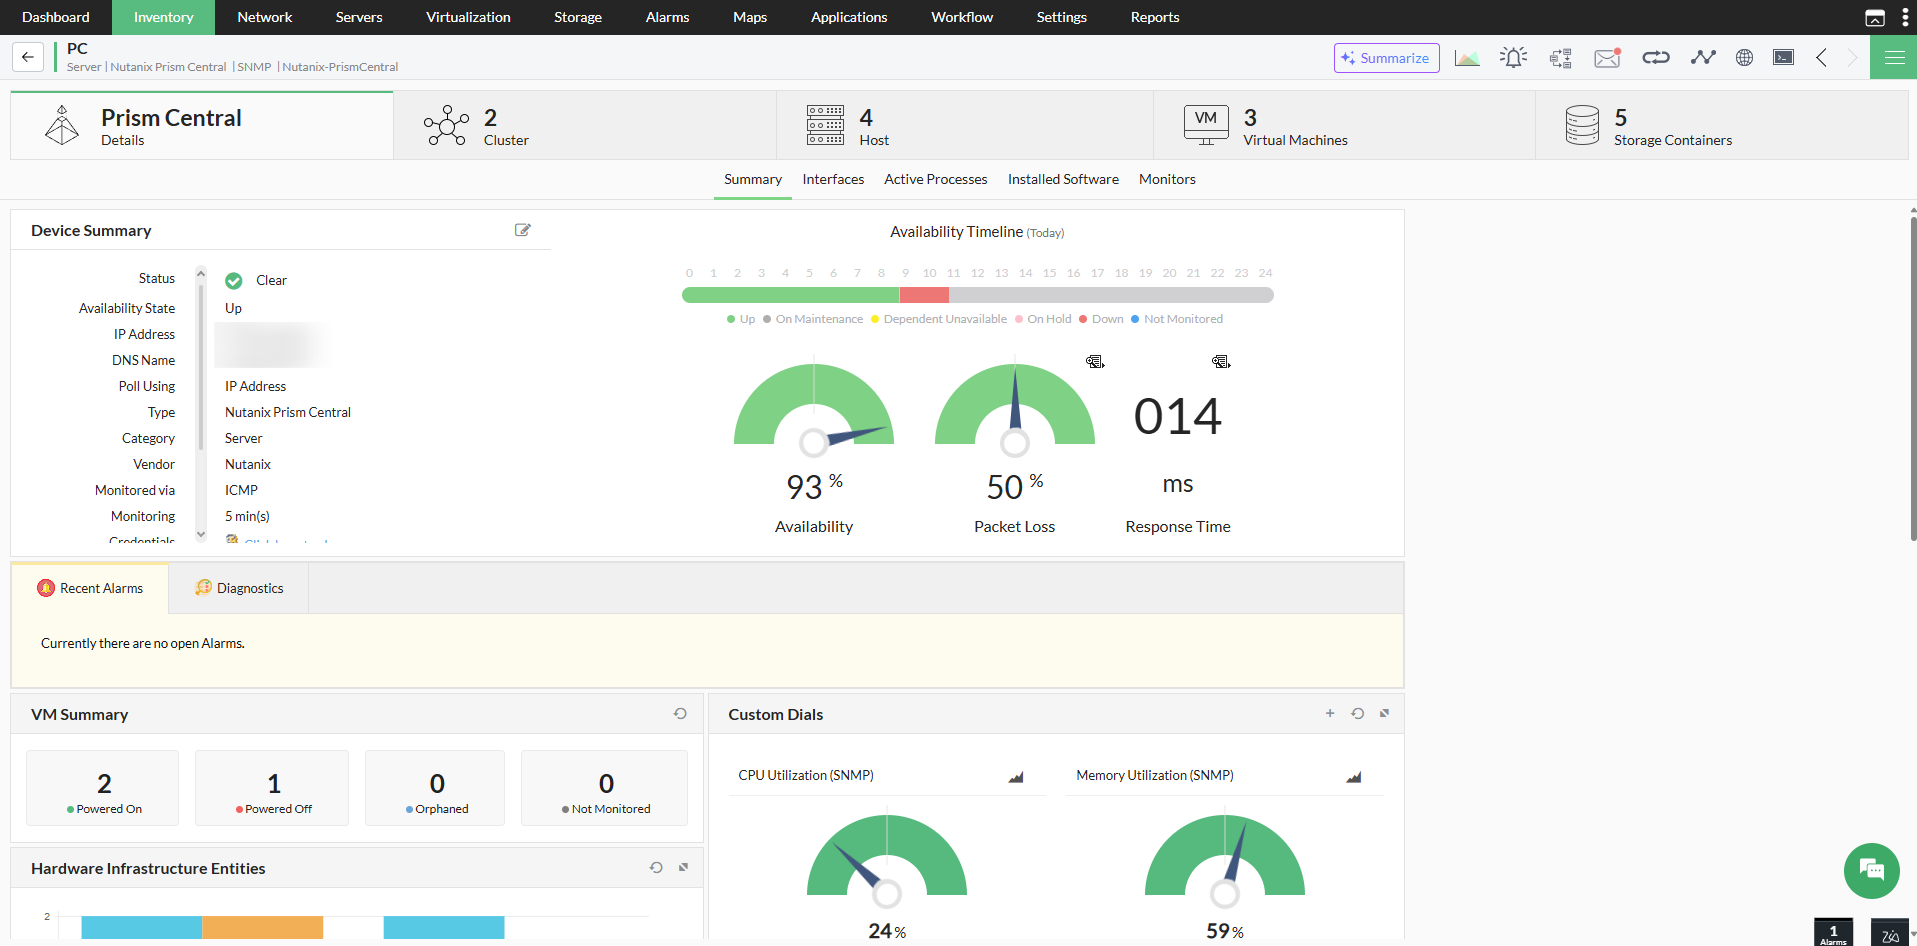This screenshot has height=946, width=1917.
Task: Open the Prism Central Details card
Action: coord(202,126)
